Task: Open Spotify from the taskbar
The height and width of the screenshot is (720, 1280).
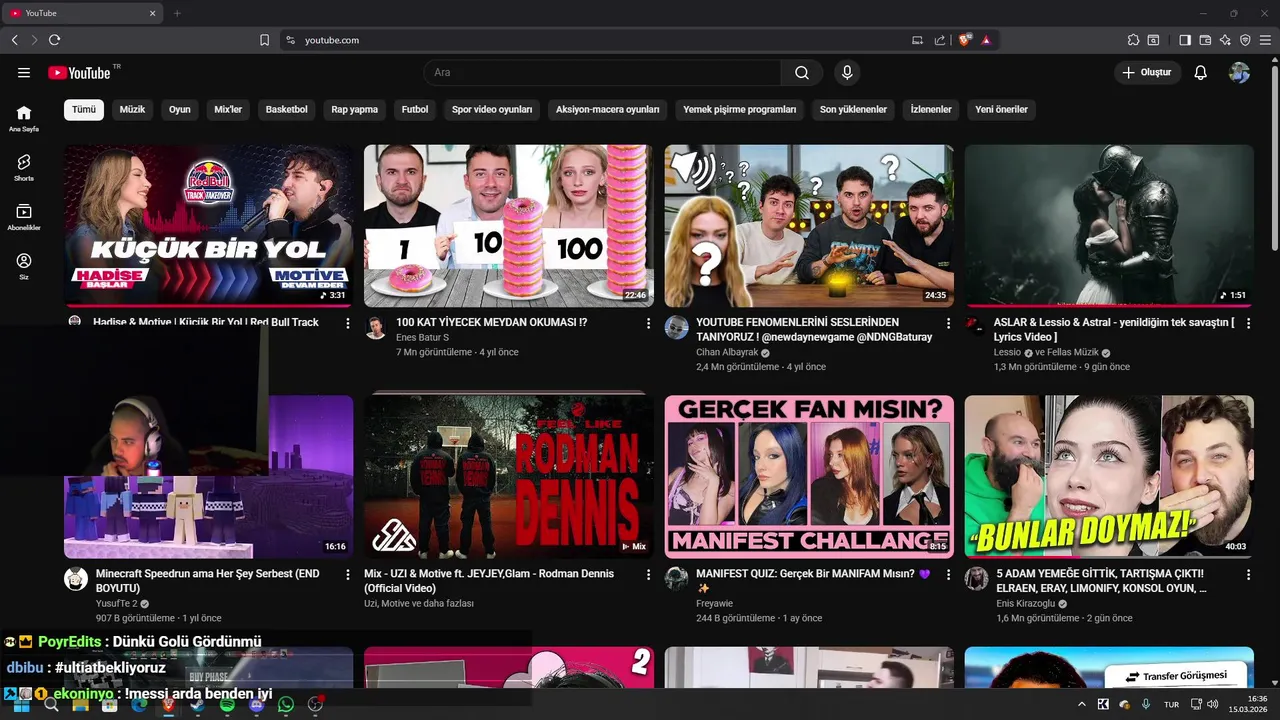Action: click(227, 705)
